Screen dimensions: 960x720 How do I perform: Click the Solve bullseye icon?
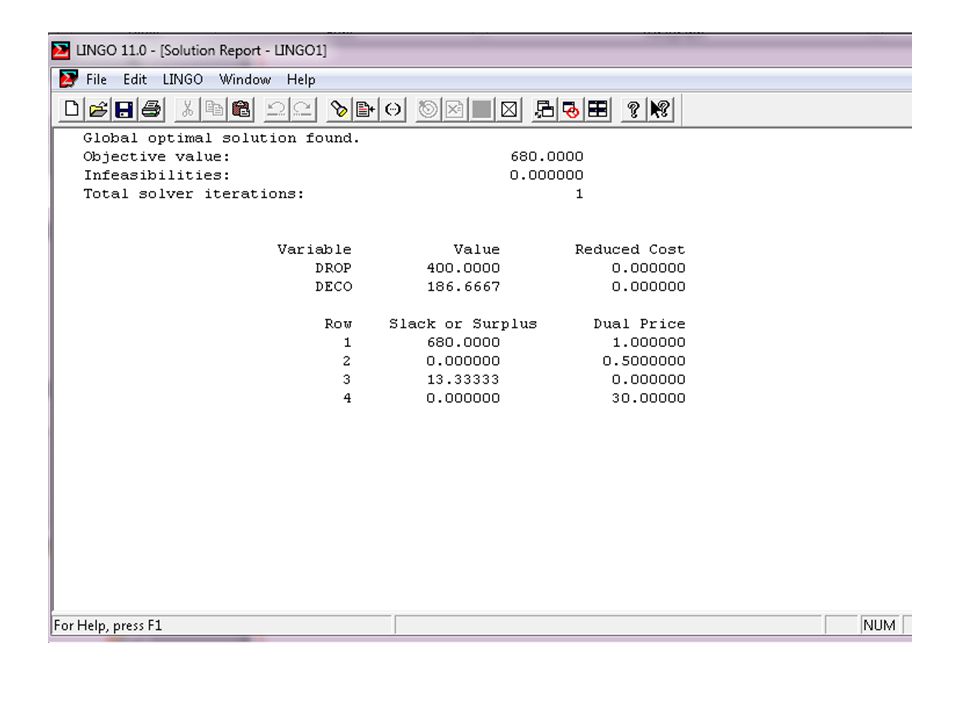tap(428, 110)
